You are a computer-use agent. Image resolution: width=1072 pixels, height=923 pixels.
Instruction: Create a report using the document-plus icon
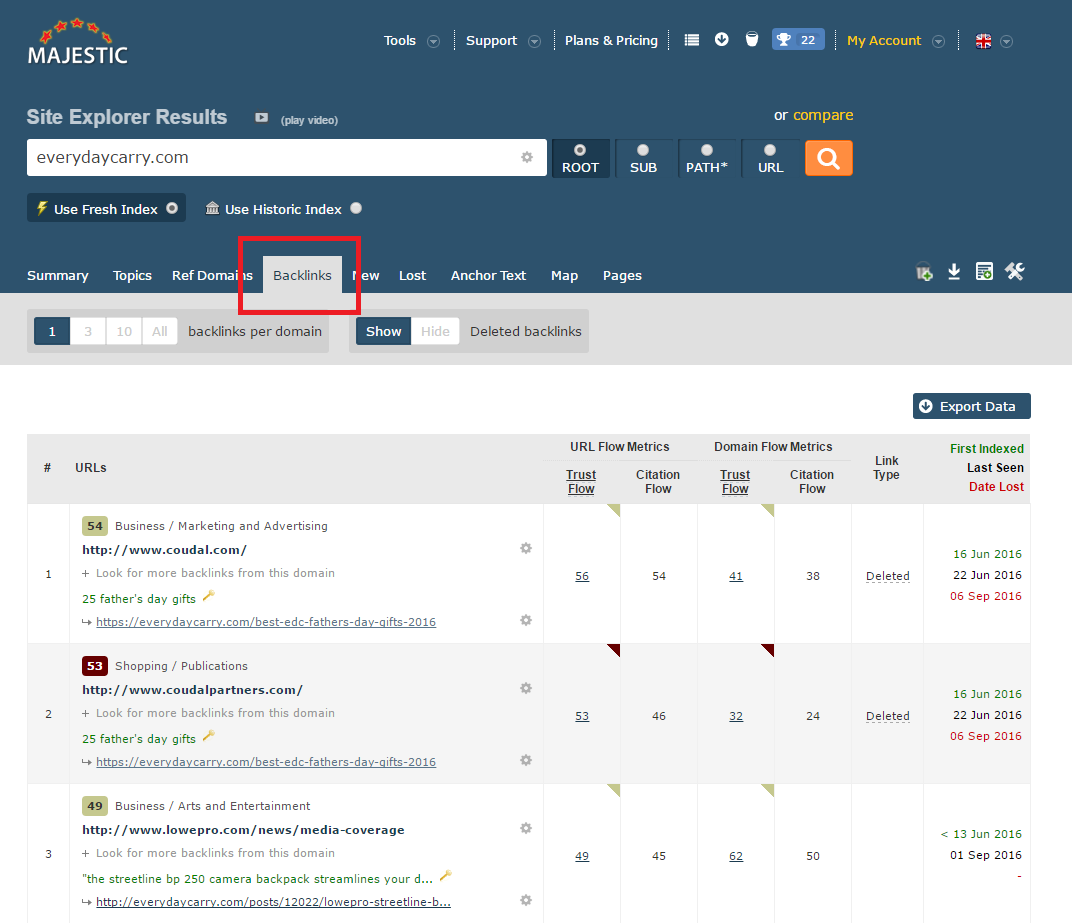[983, 271]
